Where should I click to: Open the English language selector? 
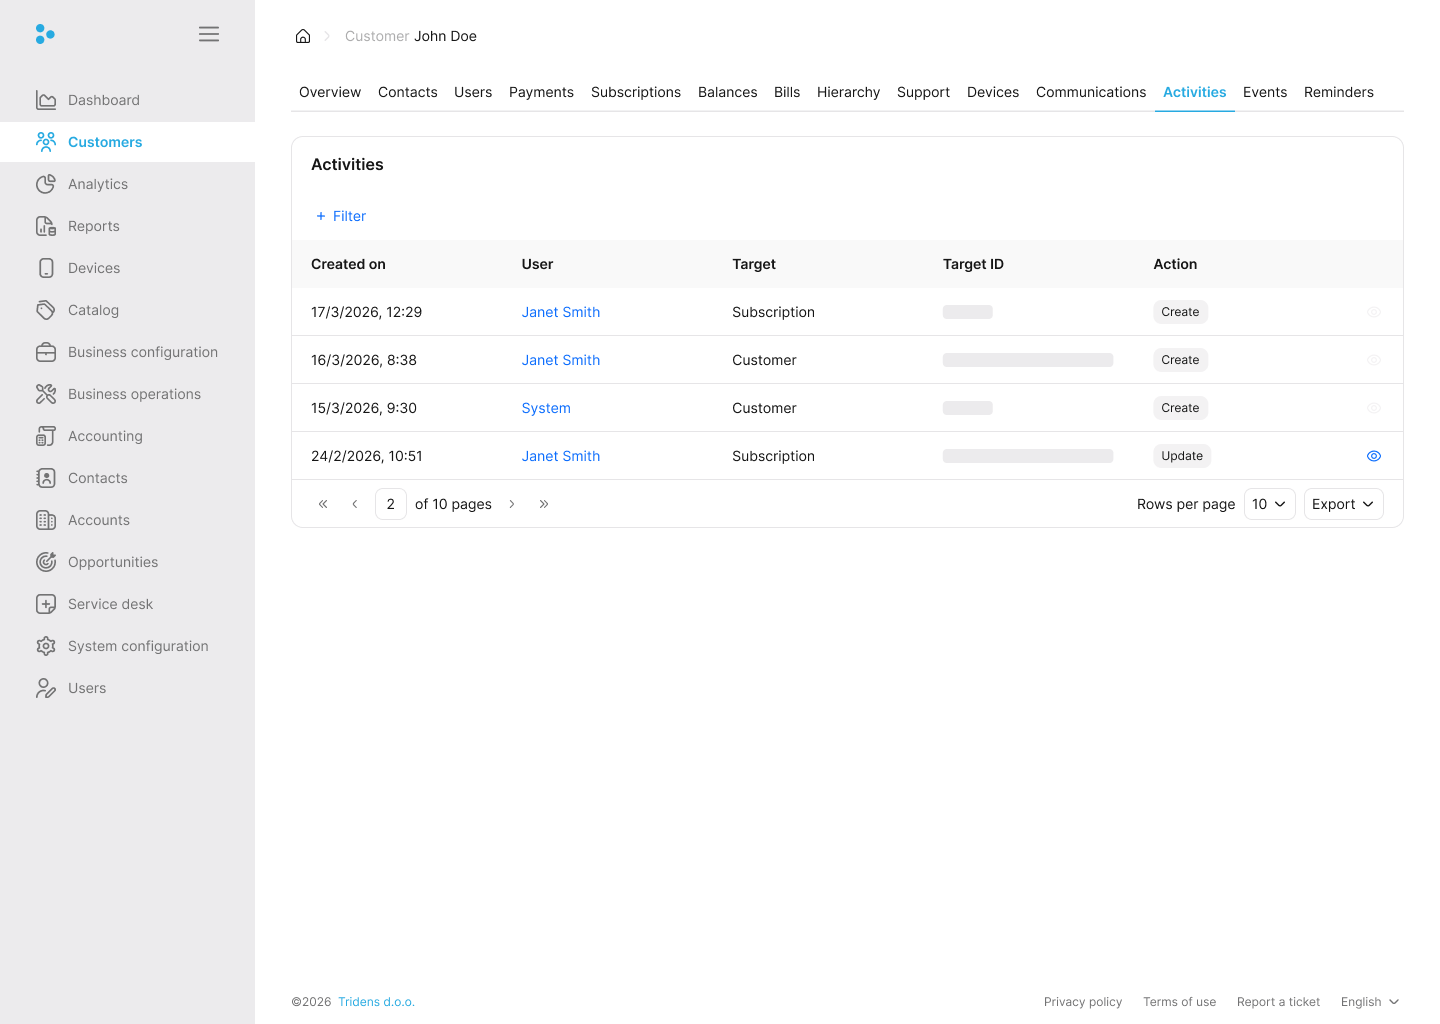pyautogui.click(x=1369, y=1001)
